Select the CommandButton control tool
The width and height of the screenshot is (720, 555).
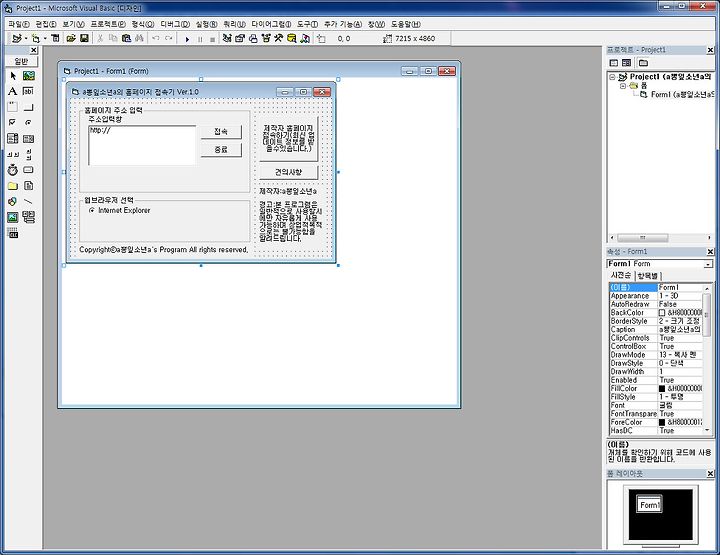28,107
